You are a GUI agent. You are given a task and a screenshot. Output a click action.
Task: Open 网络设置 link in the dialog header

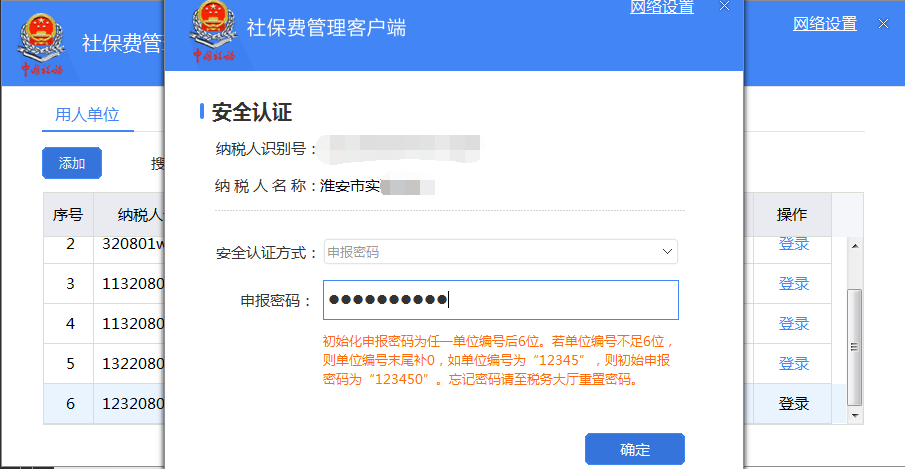pyautogui.click(x=661, y=7)
